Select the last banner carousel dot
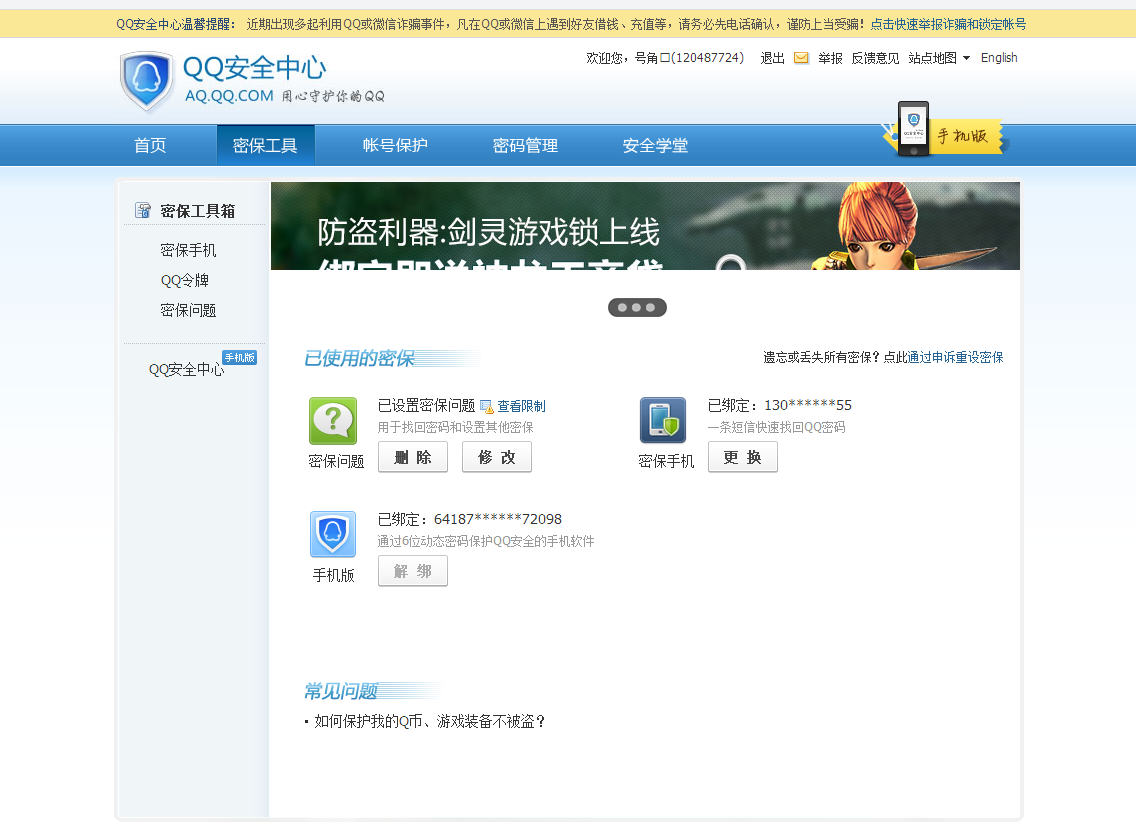Image resolution: width=1136 pixels, height=830 pixels. 651,308
